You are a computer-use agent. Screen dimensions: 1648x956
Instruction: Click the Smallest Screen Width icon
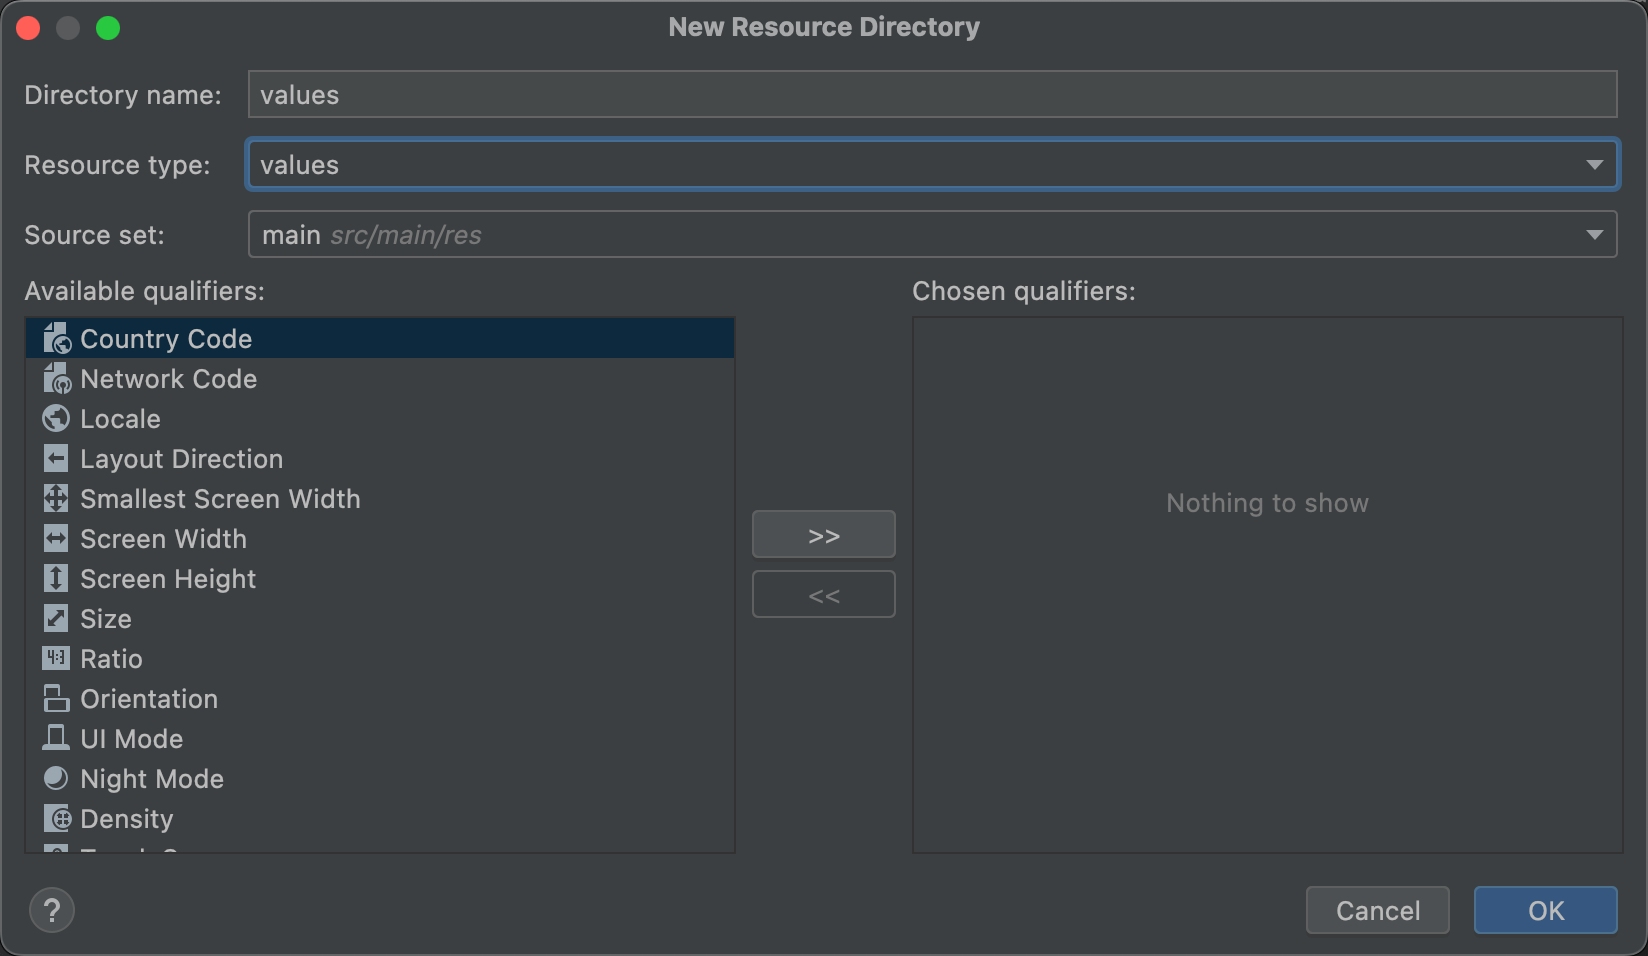pyautogui.click(x=56, y=498)
